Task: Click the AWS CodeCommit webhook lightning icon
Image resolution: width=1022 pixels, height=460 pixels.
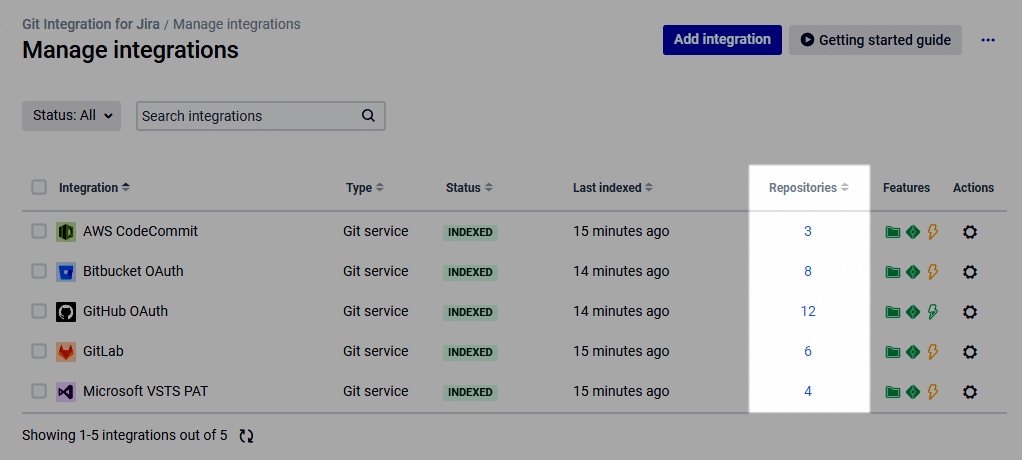Action: [933, 232]
